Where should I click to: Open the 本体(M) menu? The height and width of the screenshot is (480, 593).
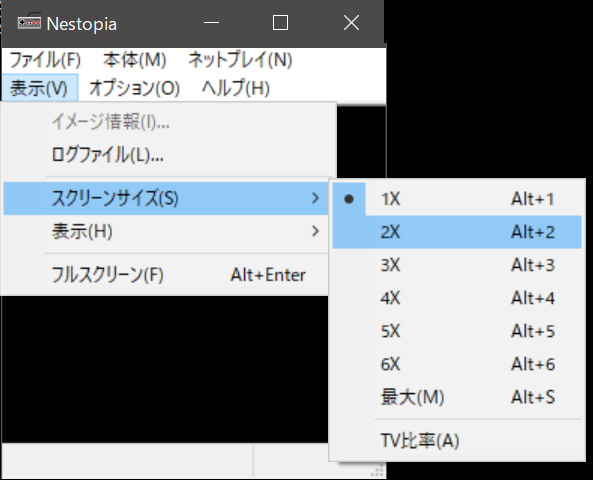coord(135,60)
